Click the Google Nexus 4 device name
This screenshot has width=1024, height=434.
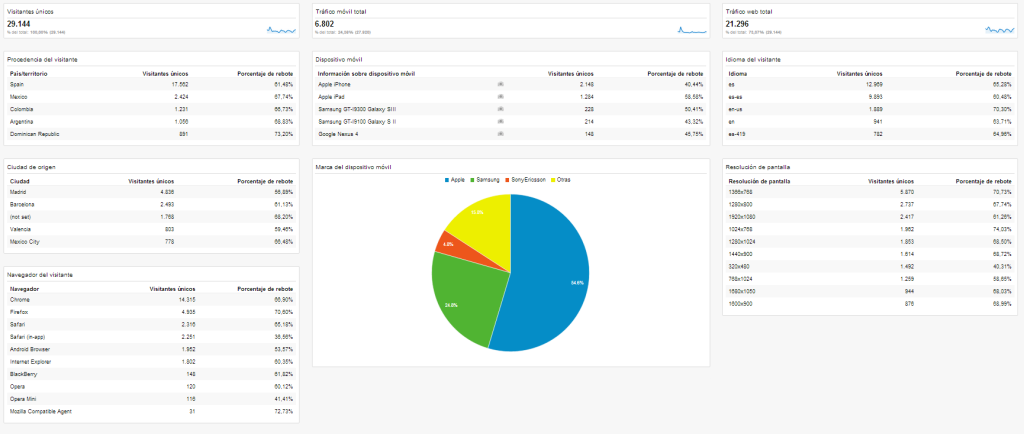(x=337, y=134)
